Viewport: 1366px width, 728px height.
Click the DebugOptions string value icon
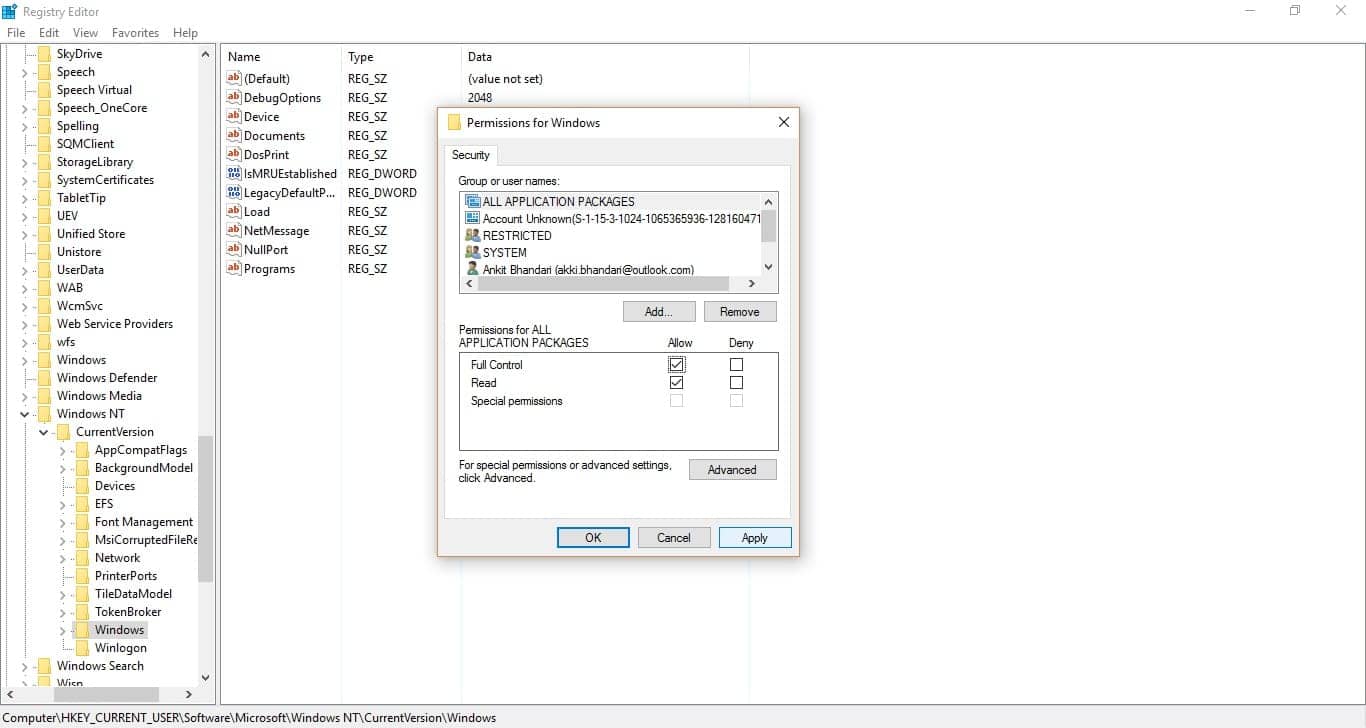tap(235, 98)
